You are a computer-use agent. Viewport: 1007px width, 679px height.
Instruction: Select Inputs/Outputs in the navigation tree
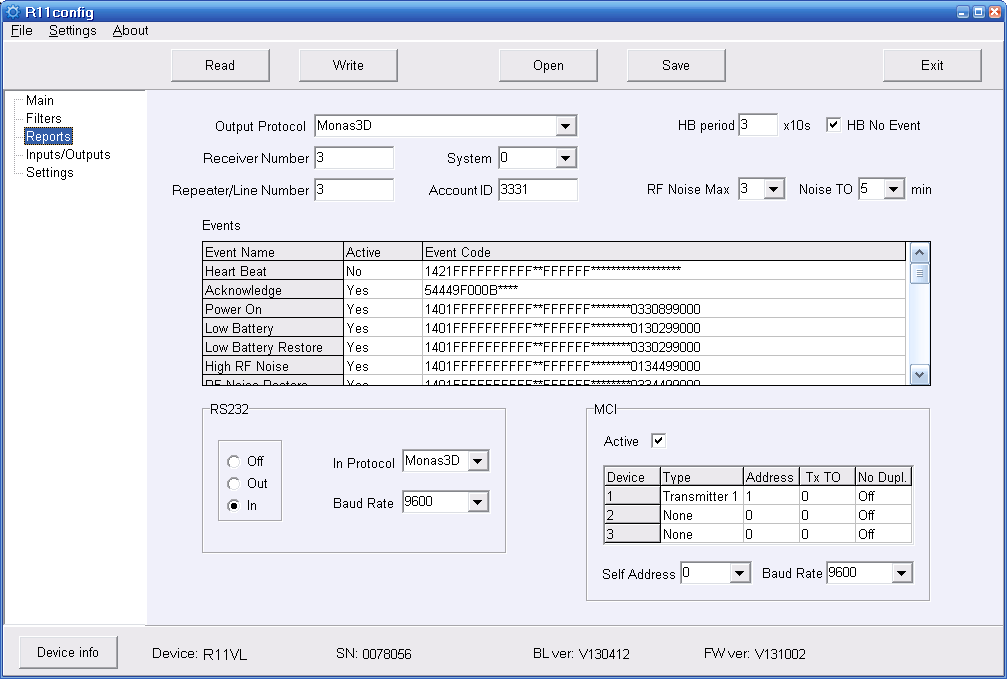tap(68, 155)
